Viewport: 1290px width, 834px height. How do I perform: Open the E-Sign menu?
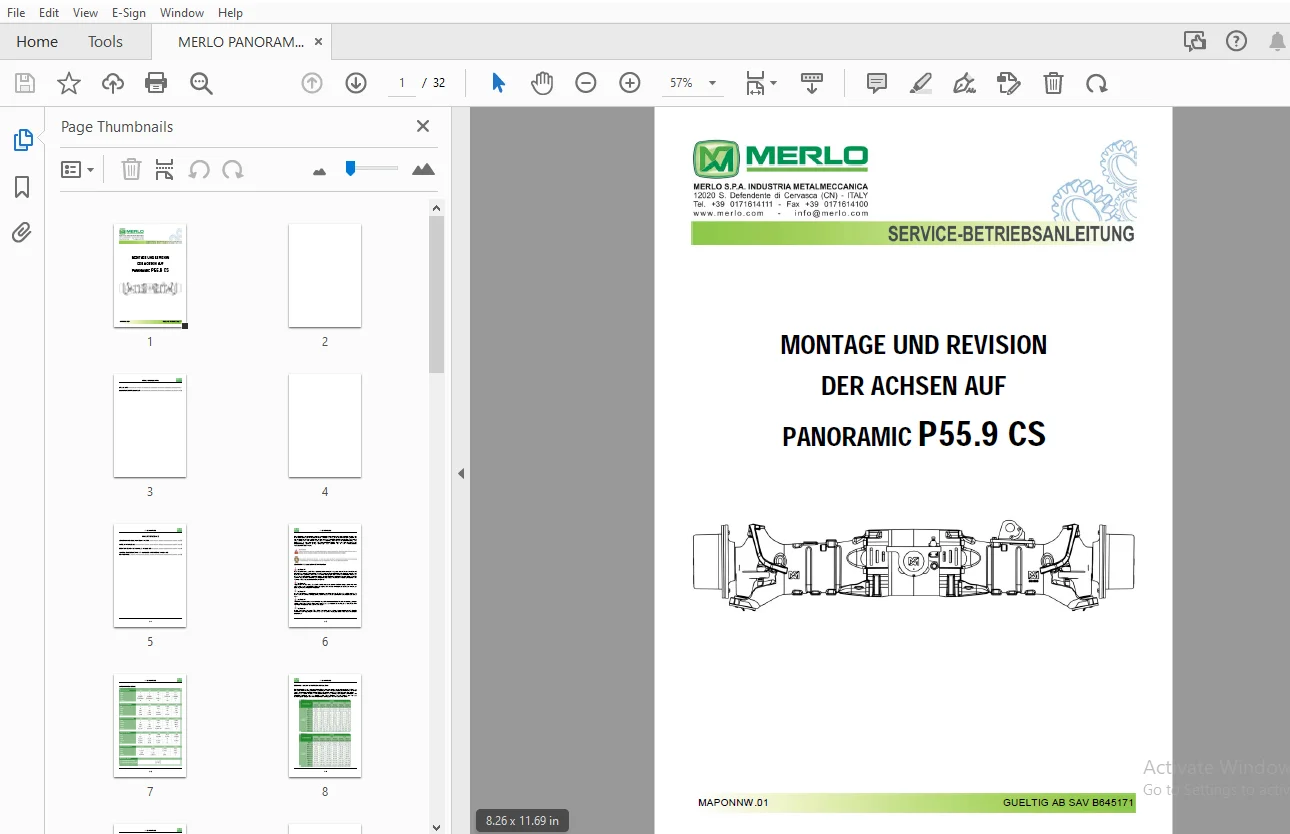129,13
